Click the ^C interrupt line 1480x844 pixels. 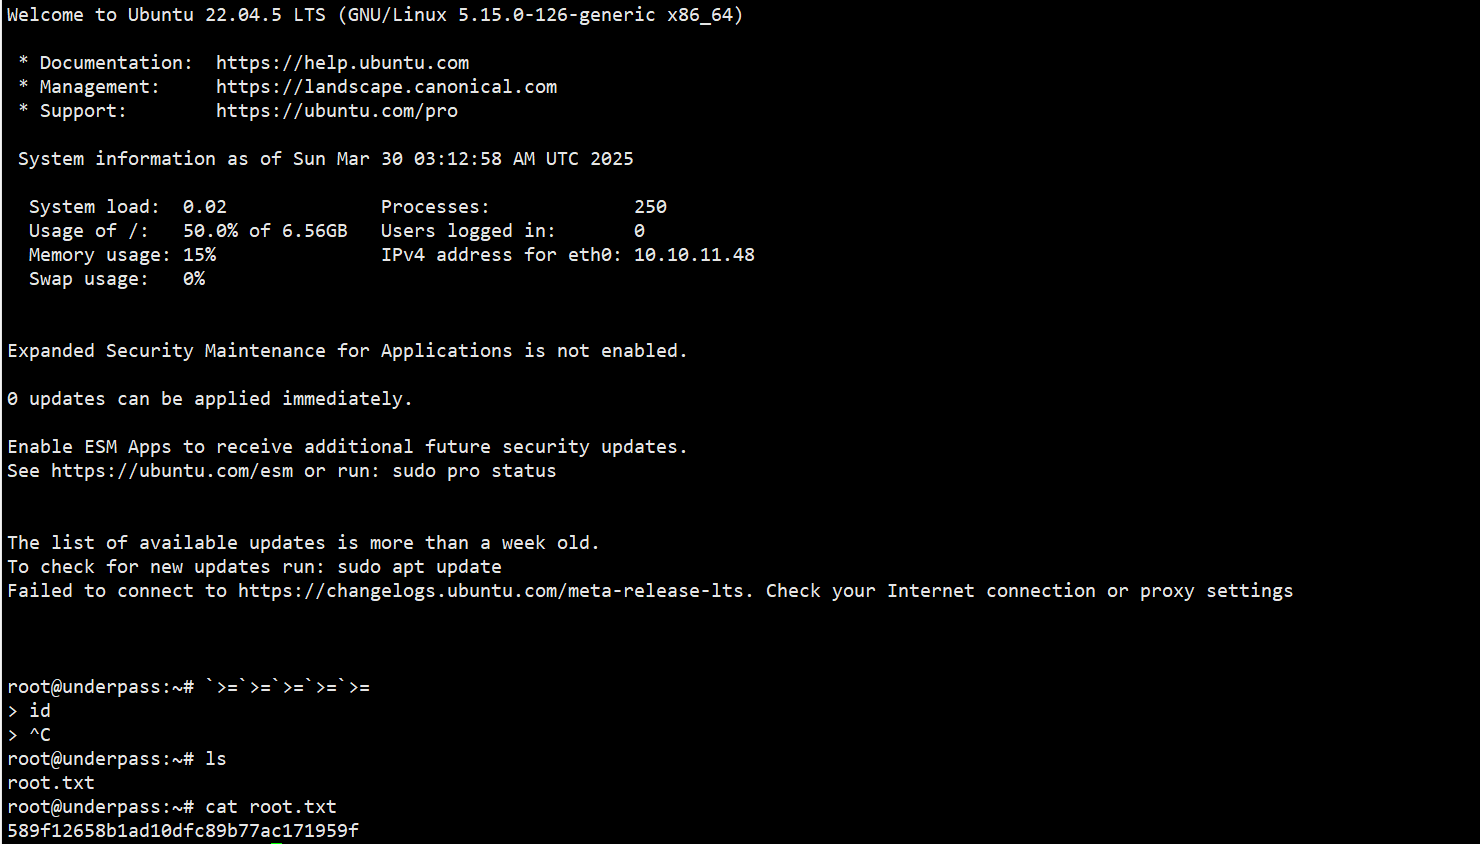point(40,735)
